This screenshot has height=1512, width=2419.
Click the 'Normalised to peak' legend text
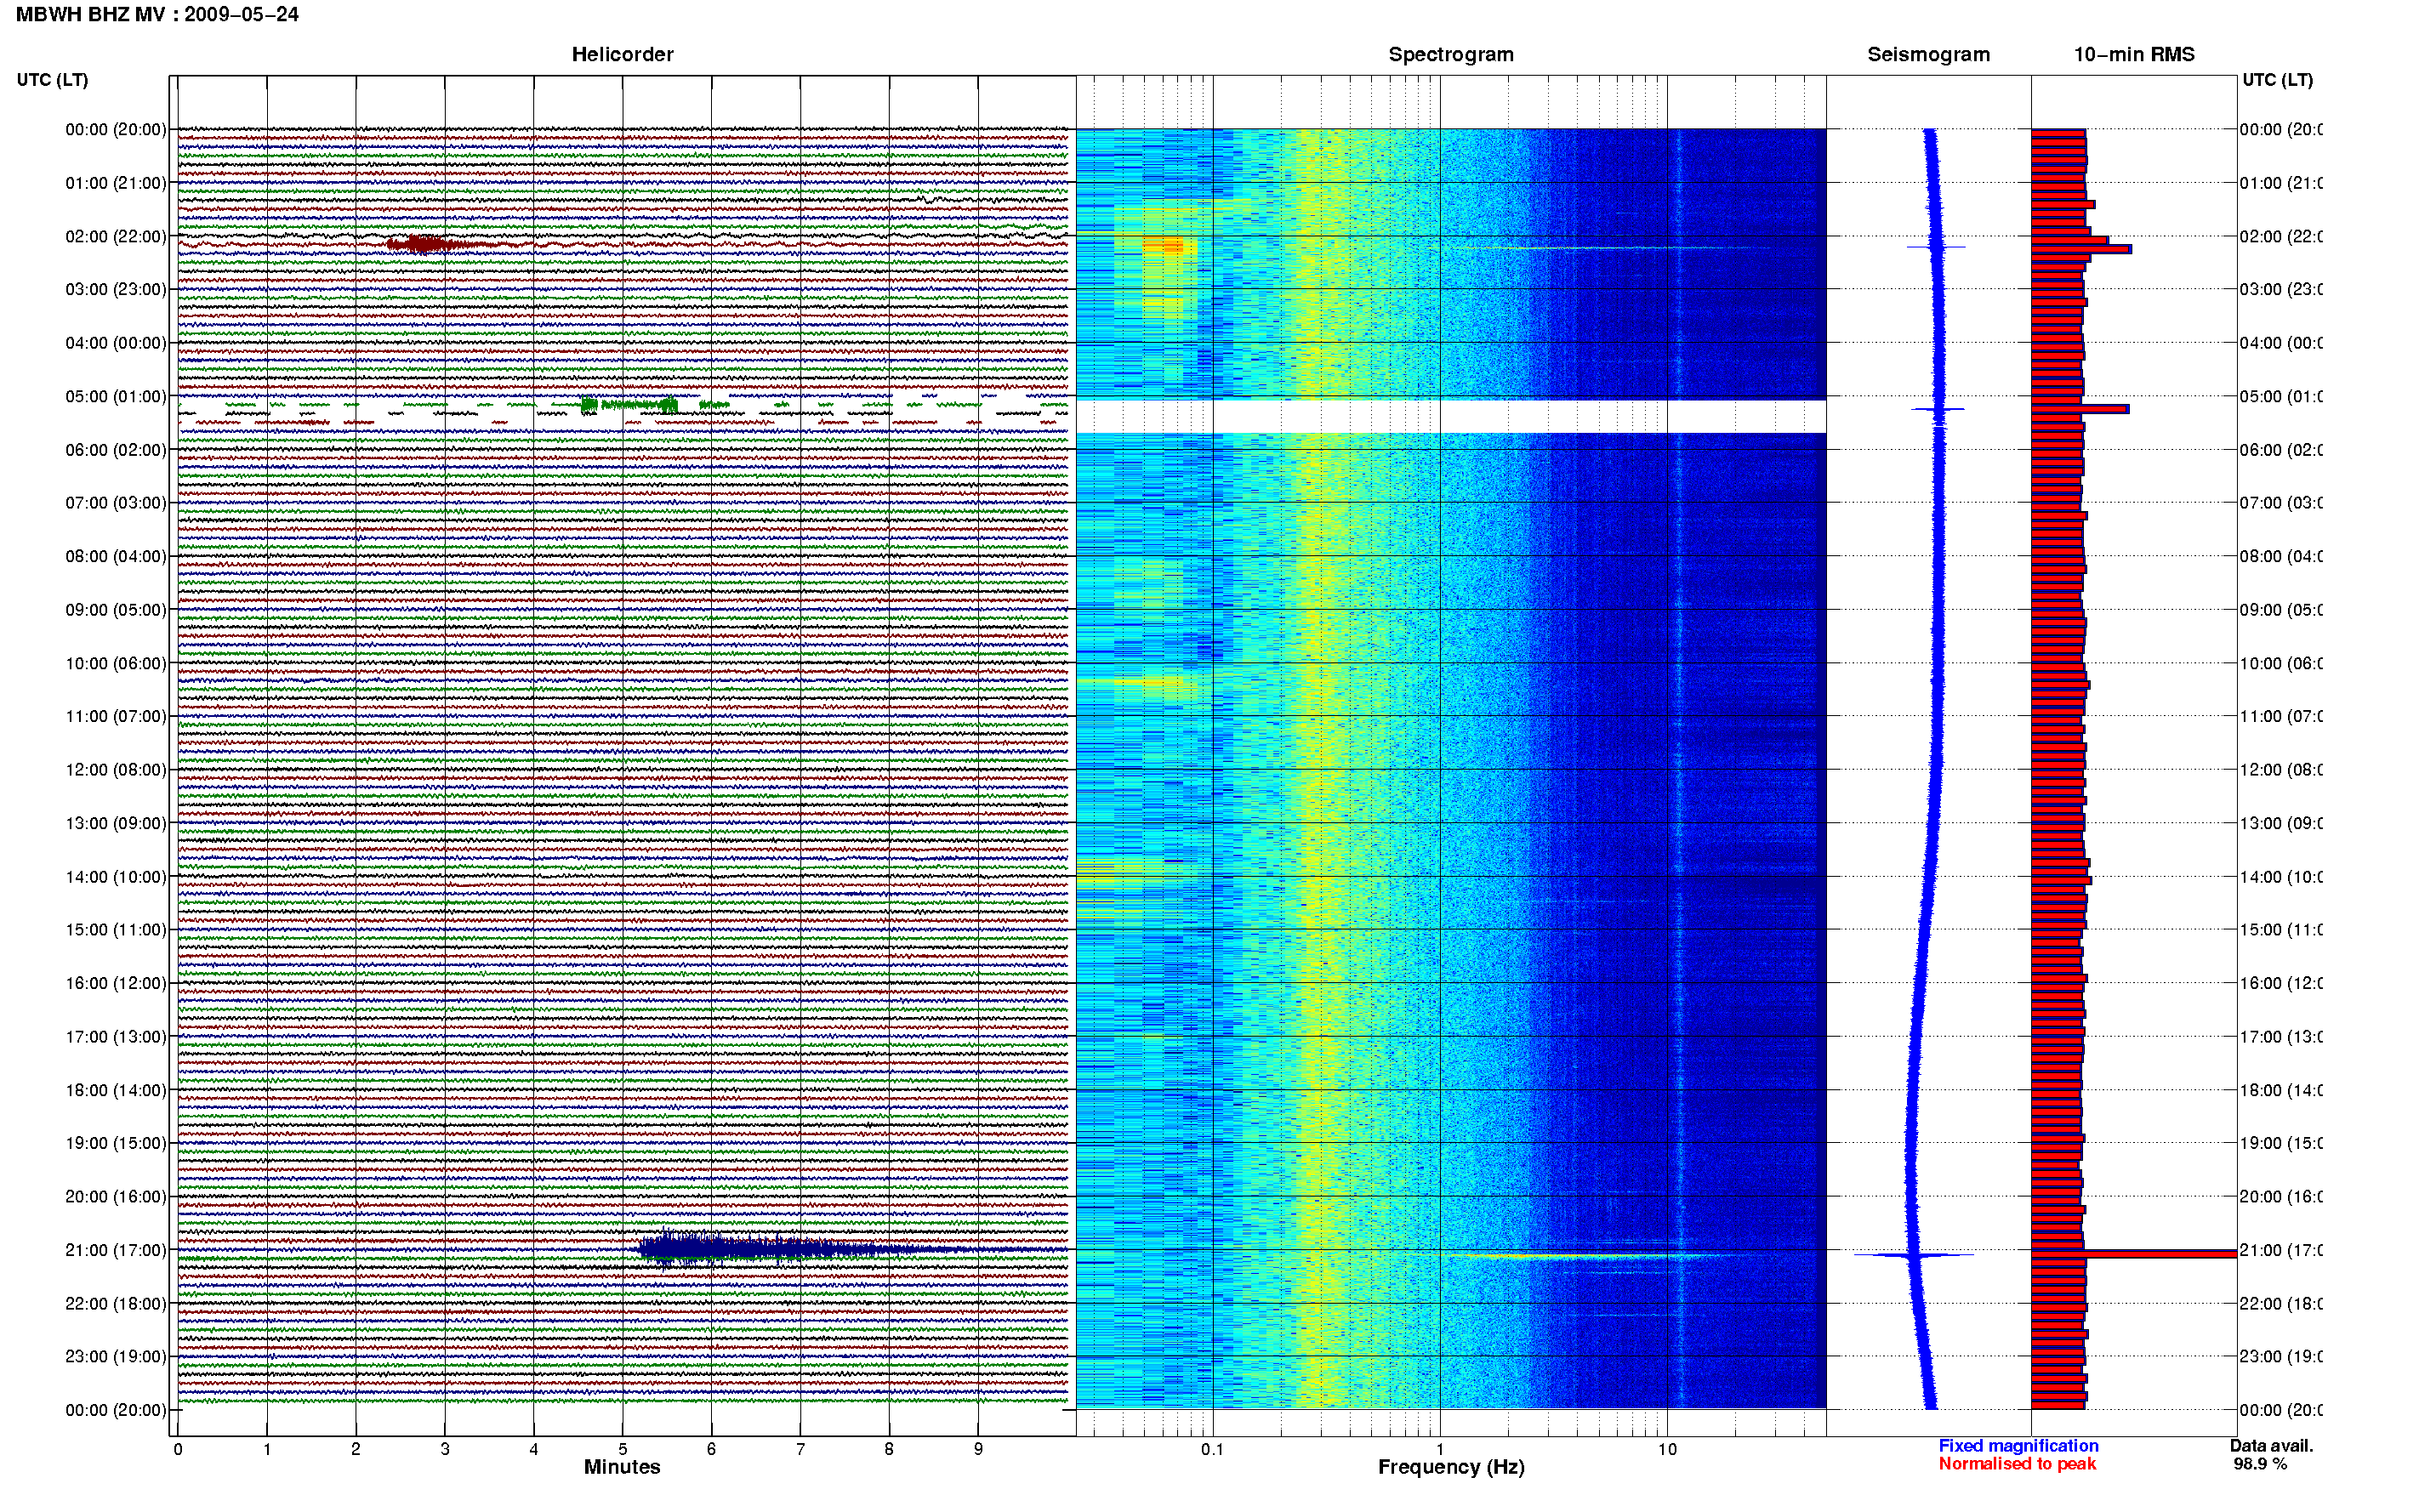2017,1464
